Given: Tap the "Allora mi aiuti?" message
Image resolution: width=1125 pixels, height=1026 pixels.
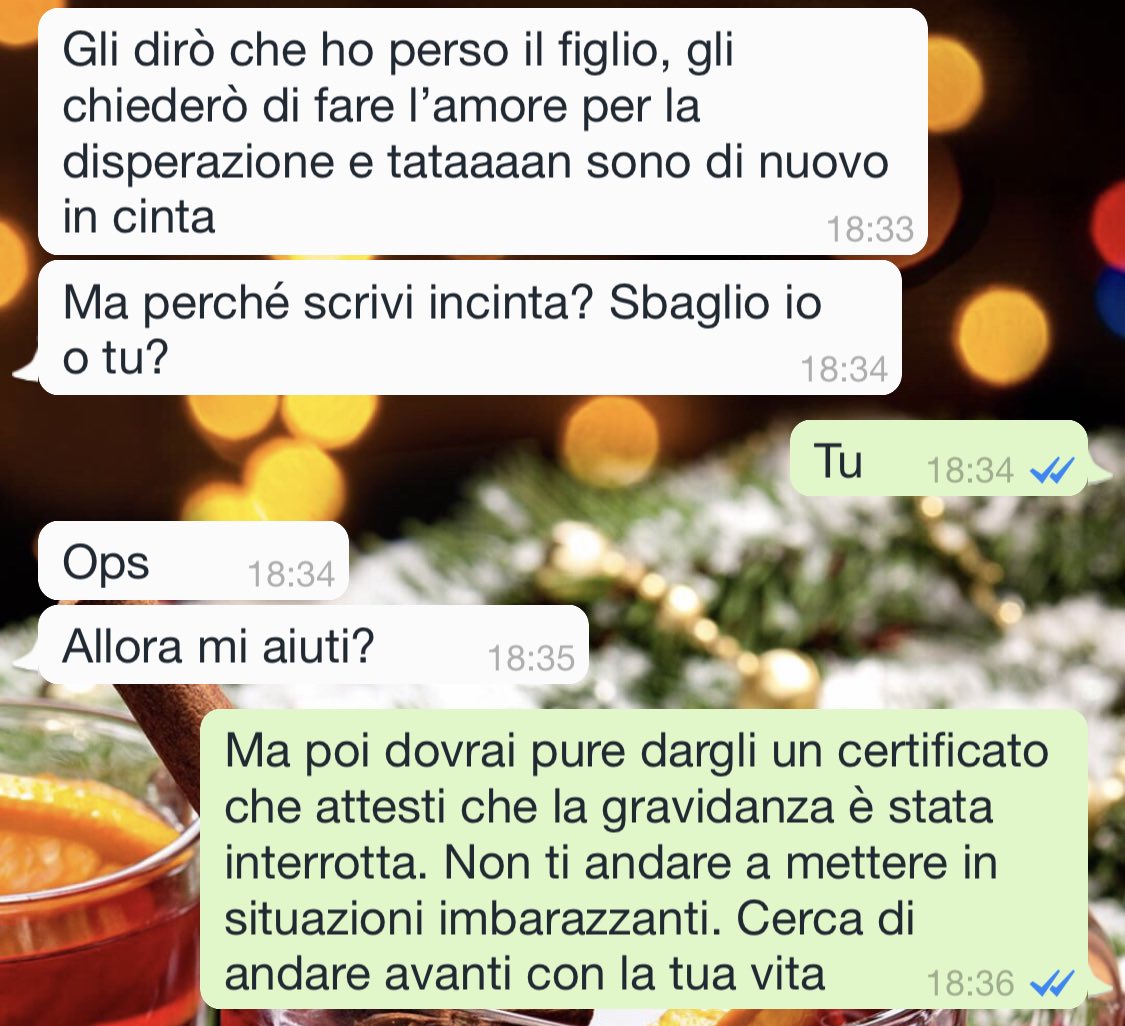Looking at the screenshot, I should [x=313, y=644].
